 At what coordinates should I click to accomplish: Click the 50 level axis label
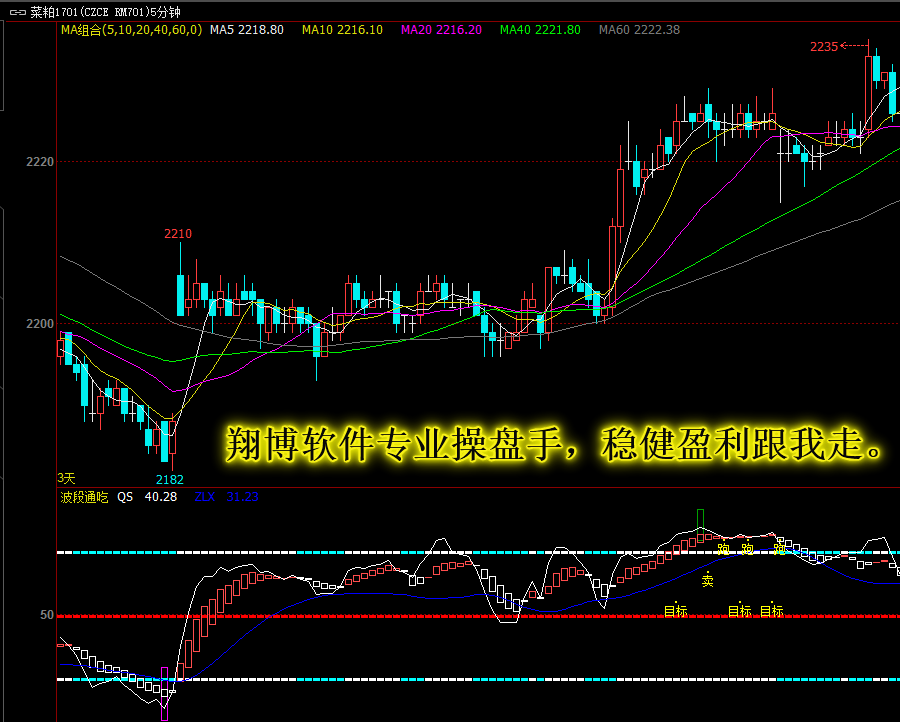[x=47, y=615]
